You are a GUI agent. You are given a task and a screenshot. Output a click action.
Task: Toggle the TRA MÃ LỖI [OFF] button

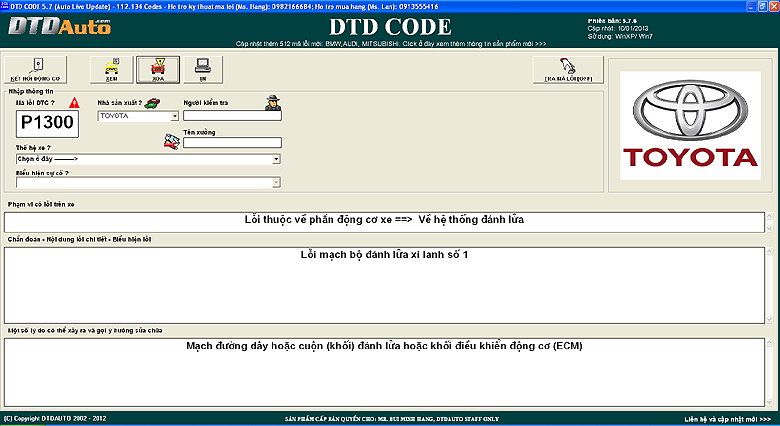[568, 70]
